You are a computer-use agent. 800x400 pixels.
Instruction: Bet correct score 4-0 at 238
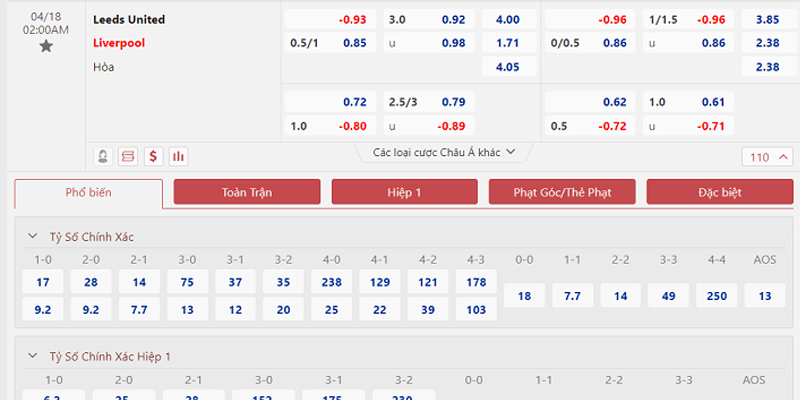[x=332, y=282]
